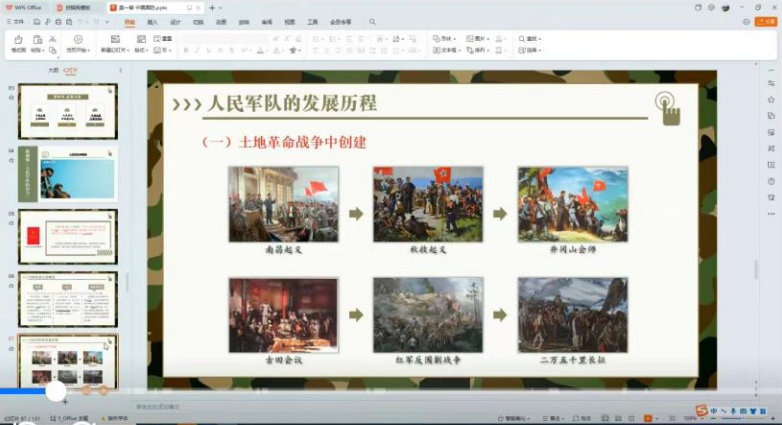782x425 pixels.
Task: Select slide 05 thumbnail with red flag
Action: click(x=68, y=237)
